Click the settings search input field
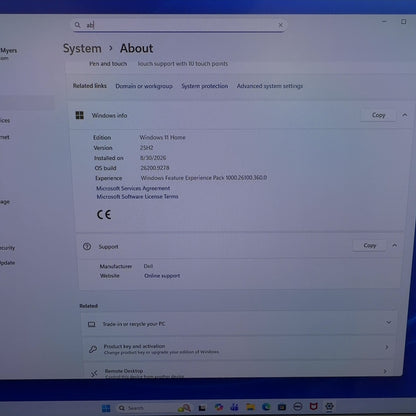Screen dimensions: 416x416 coord(180,25)
